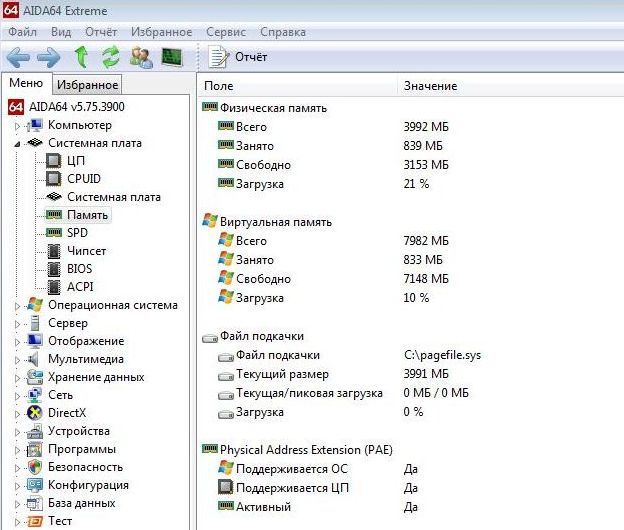Expand the Операционная система node
This screenshot has width=624, height=530.
click(x=17, y=306)
